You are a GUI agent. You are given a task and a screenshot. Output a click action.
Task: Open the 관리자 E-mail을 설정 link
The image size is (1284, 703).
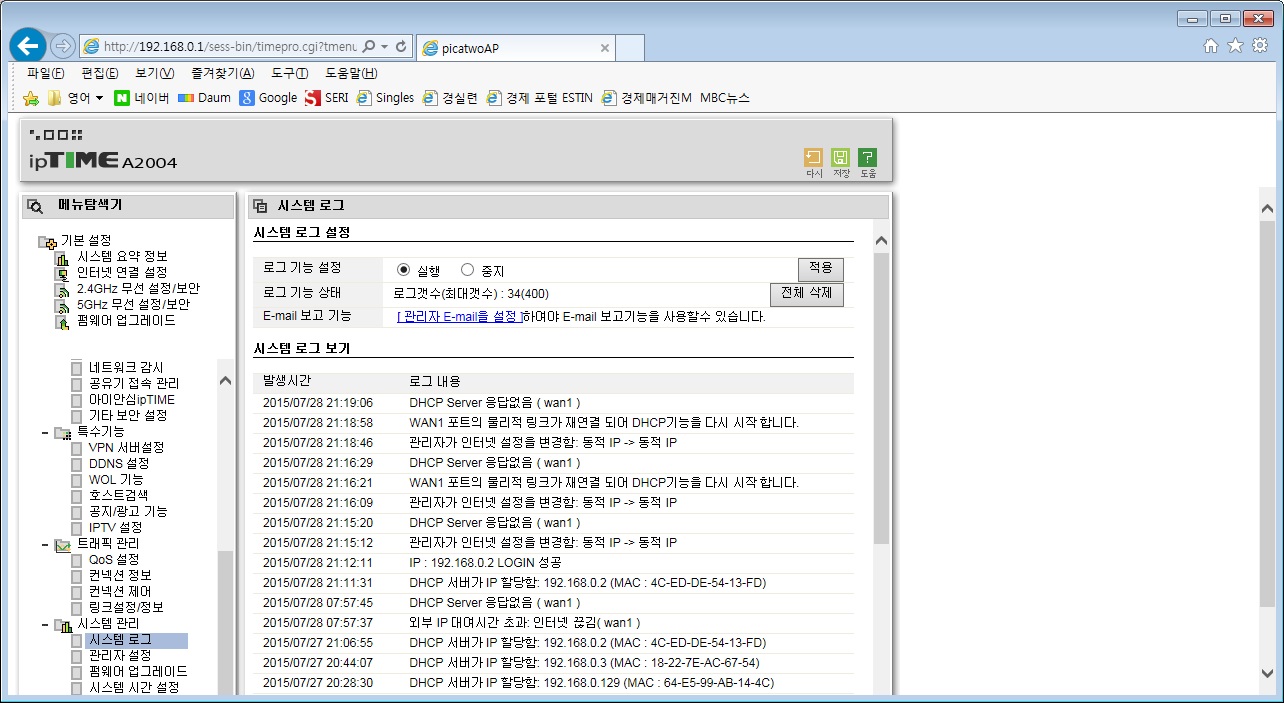459,316
